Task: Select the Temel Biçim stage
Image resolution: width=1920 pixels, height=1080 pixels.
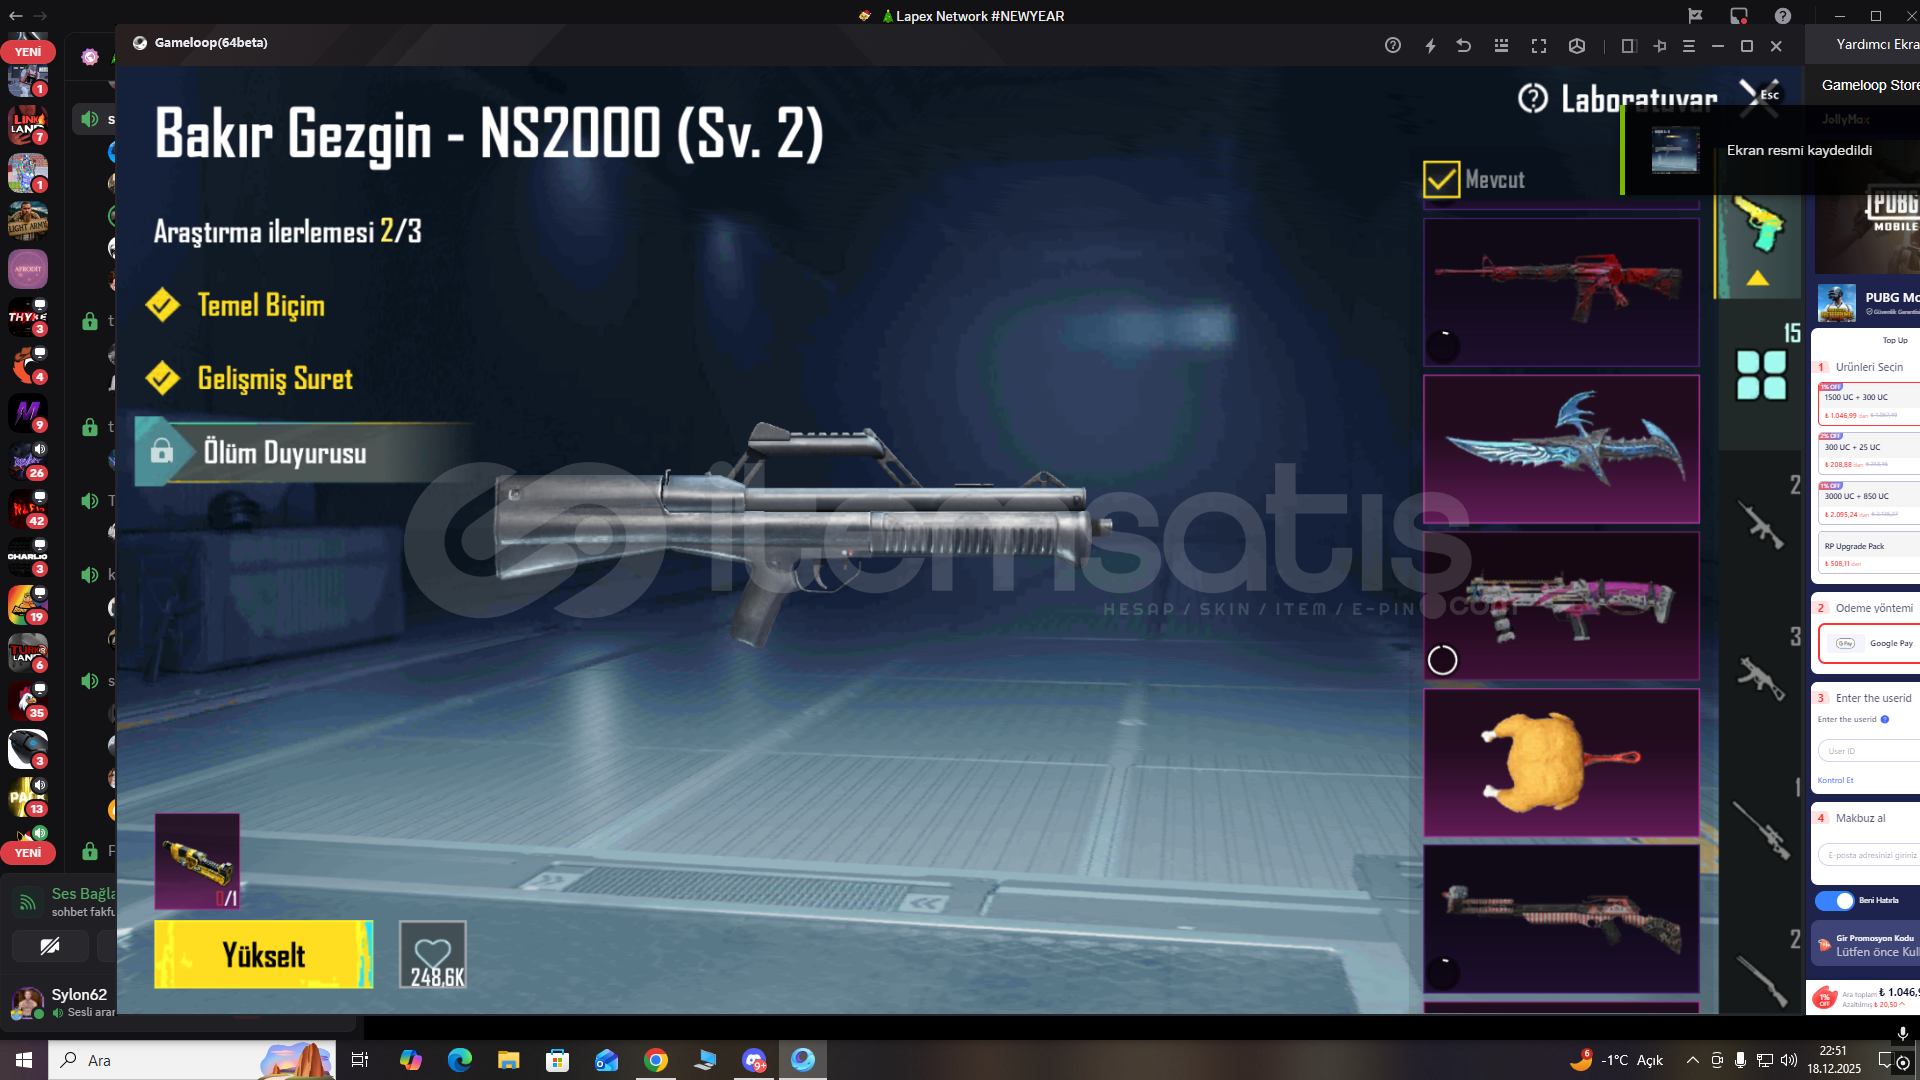Action: click(261, 305)
